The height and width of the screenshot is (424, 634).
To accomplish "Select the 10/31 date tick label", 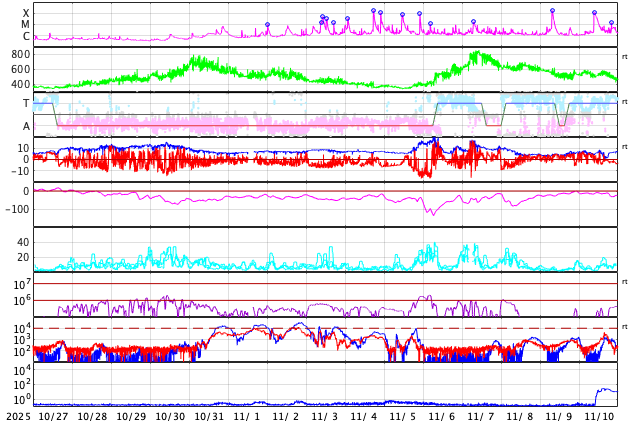I will (209, 416).
